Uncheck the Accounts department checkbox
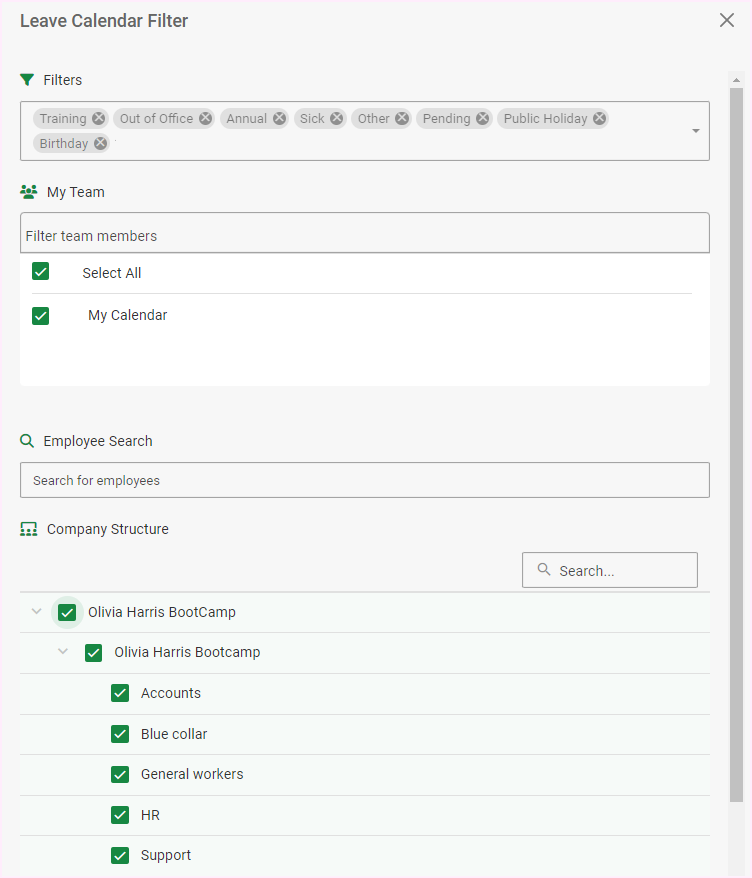 (120, 693)
